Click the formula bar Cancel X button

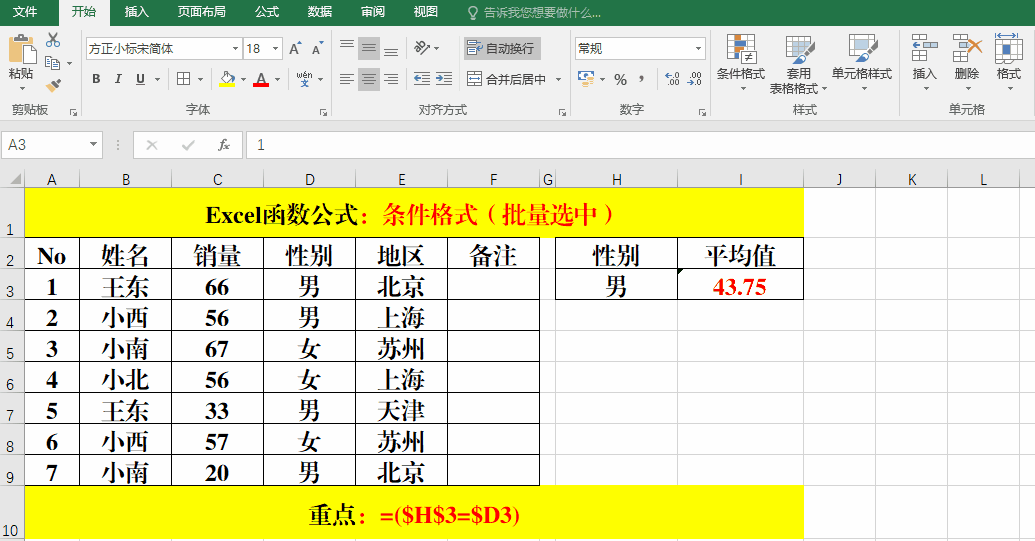(152, 145)
